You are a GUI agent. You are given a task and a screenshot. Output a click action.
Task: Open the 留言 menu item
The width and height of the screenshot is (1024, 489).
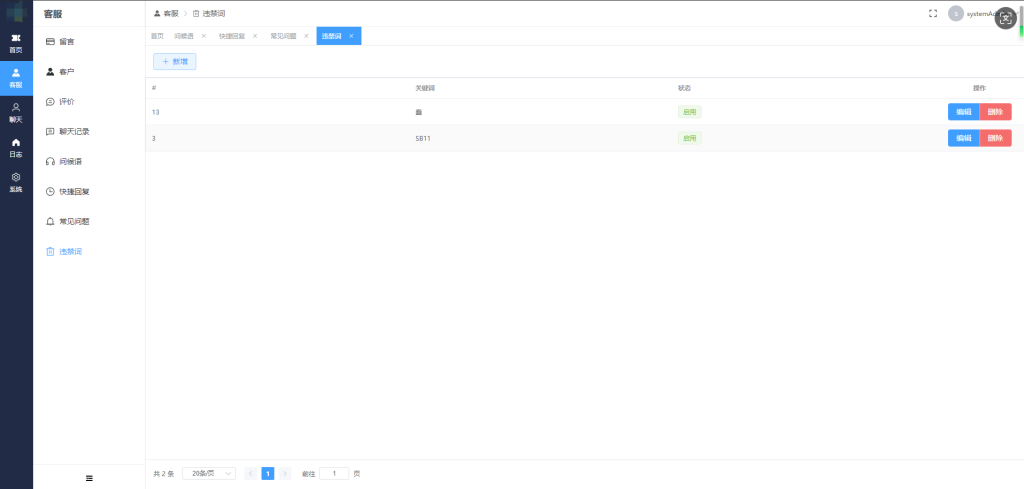click(x=66, y=42)
